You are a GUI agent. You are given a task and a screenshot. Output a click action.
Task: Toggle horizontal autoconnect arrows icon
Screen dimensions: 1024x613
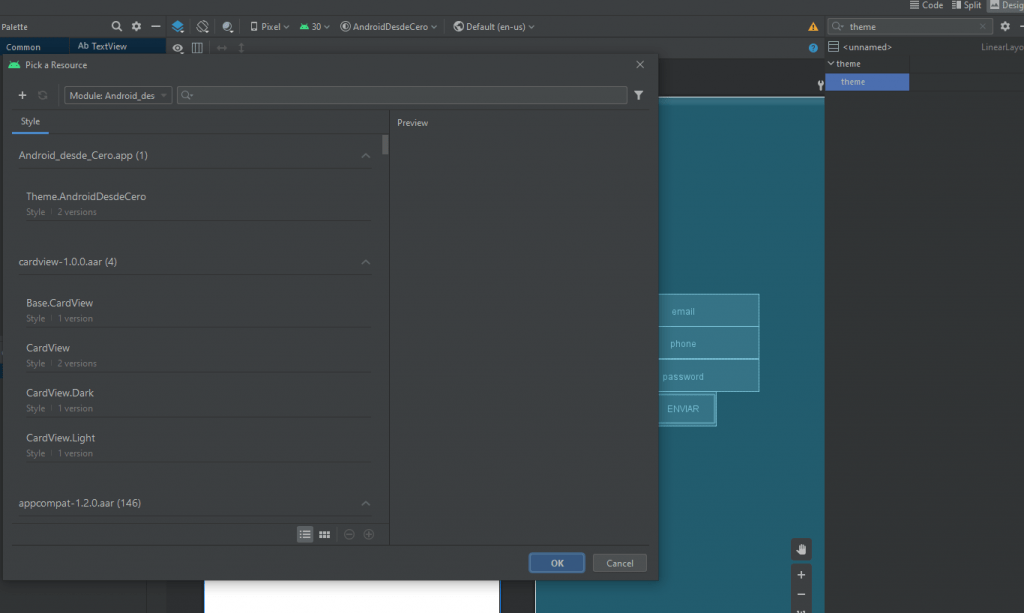[x=222, y=48]
